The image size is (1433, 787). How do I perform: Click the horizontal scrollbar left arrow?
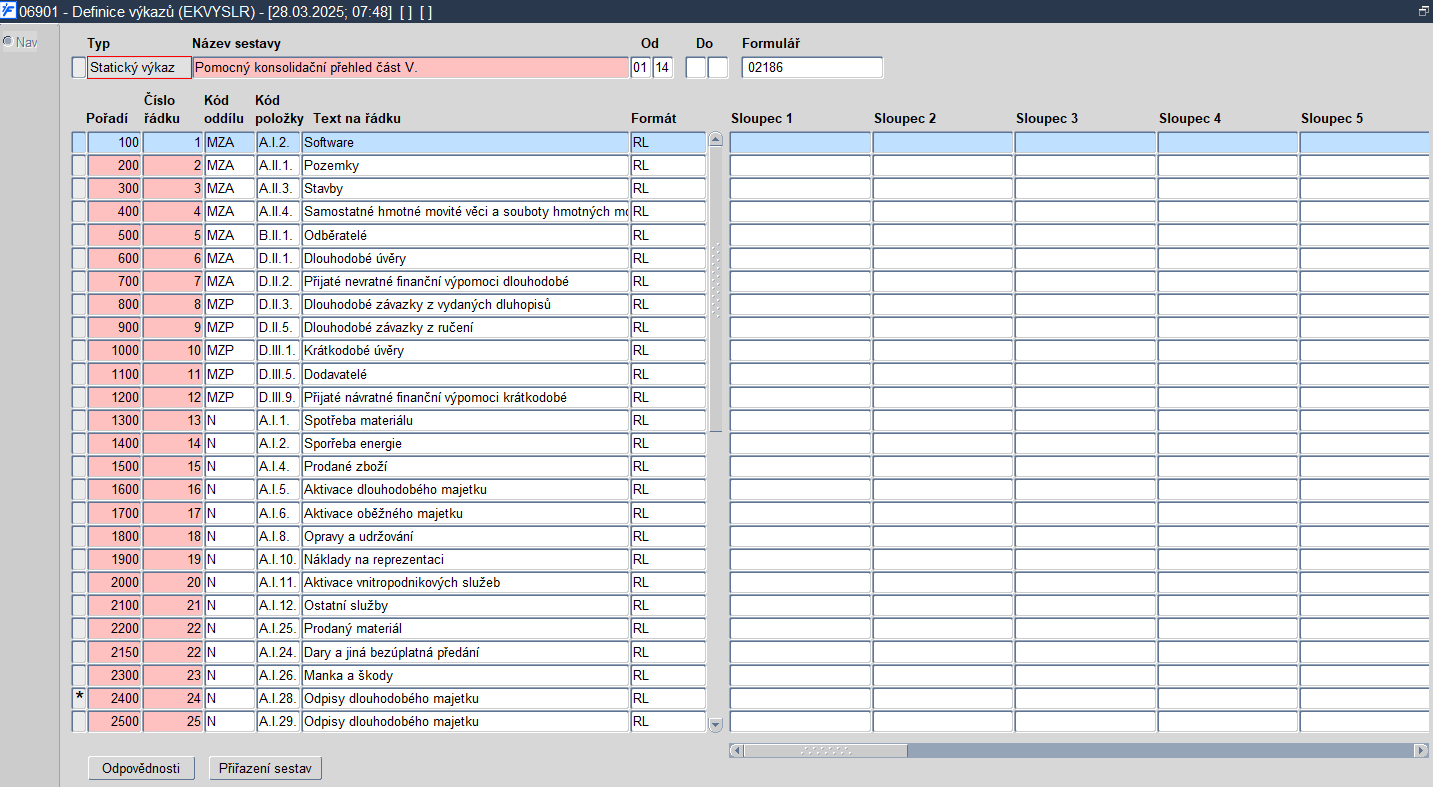736,750
